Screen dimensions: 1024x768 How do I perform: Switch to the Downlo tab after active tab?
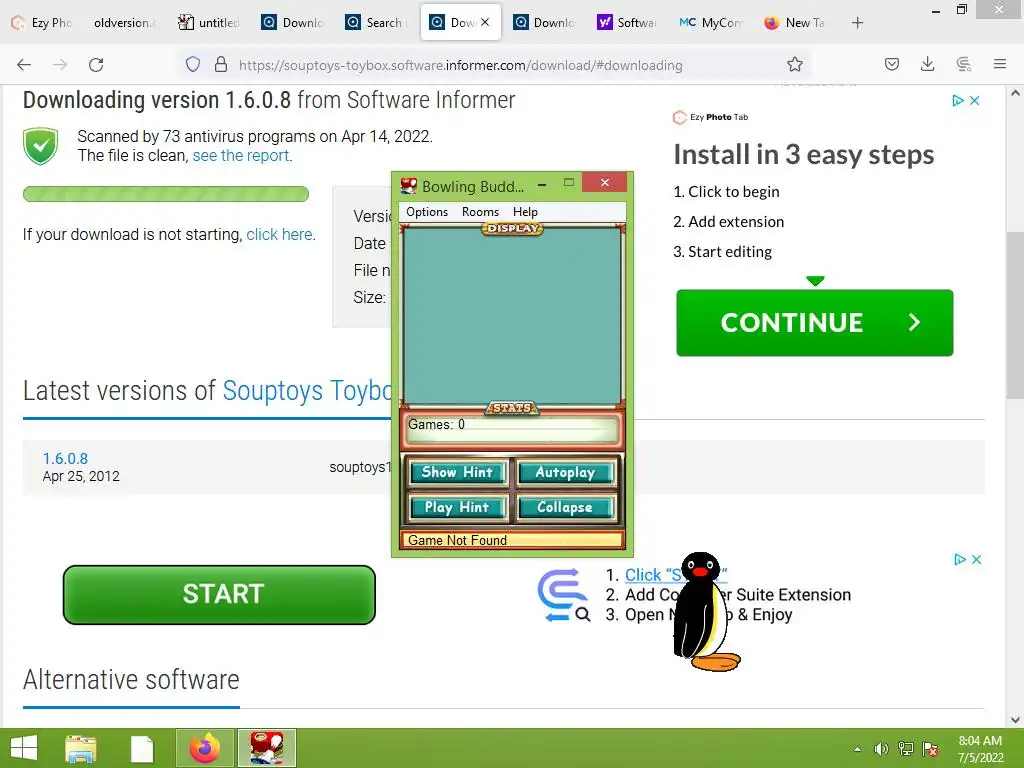[543, 23]
